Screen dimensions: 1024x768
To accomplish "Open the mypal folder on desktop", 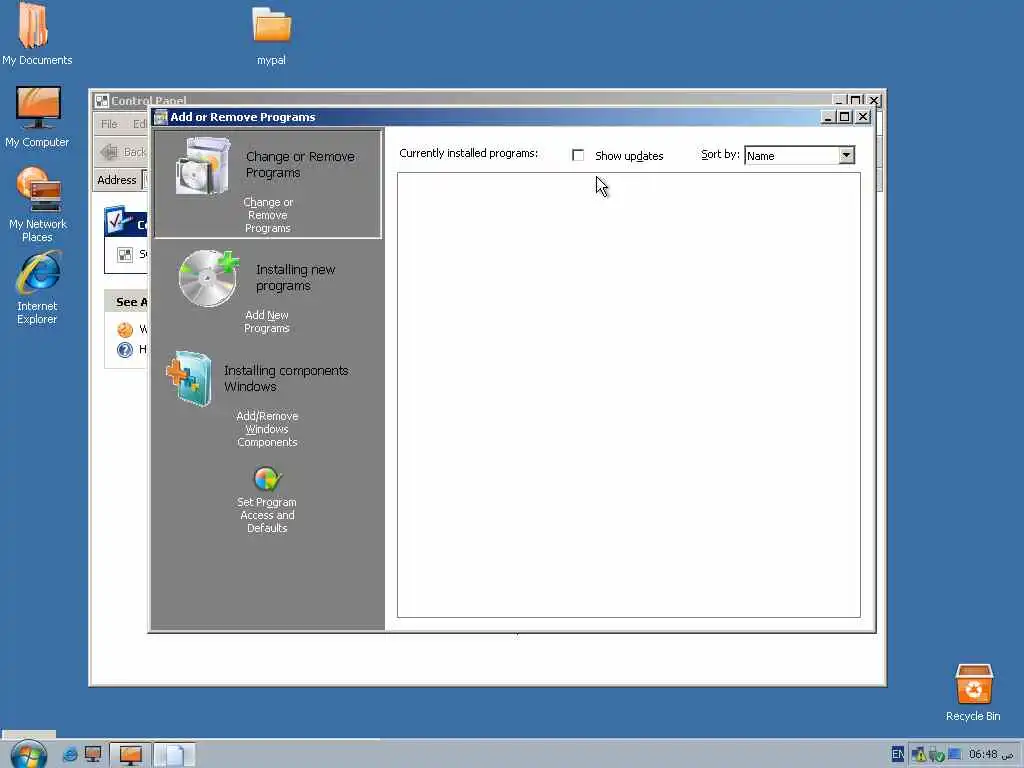I will [x=271, y=25].
